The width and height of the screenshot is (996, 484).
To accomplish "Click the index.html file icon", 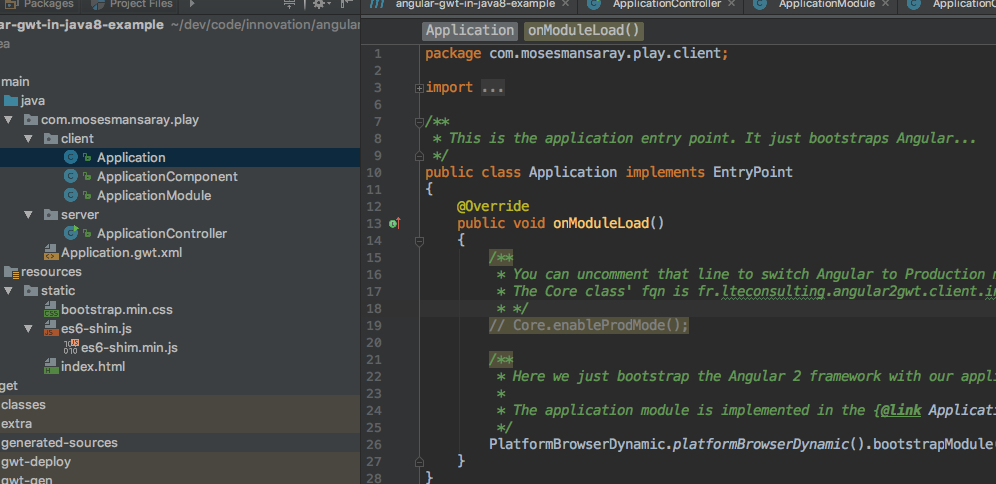I will 50,366.
